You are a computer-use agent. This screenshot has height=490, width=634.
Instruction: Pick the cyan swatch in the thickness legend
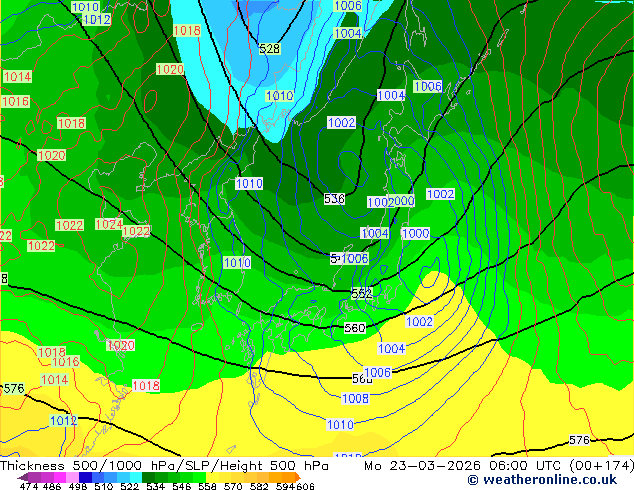pyautogui.click(x=136, y=477)
